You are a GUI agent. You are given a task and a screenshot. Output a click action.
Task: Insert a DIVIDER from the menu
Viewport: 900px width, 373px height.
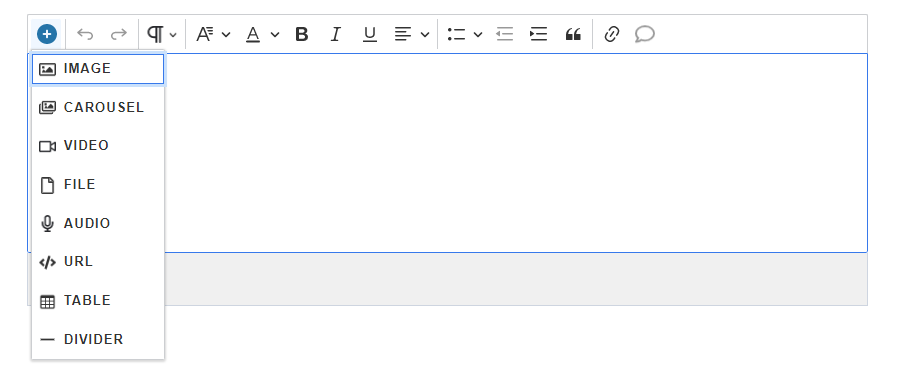pyautogui.click(x=98, y=339)
